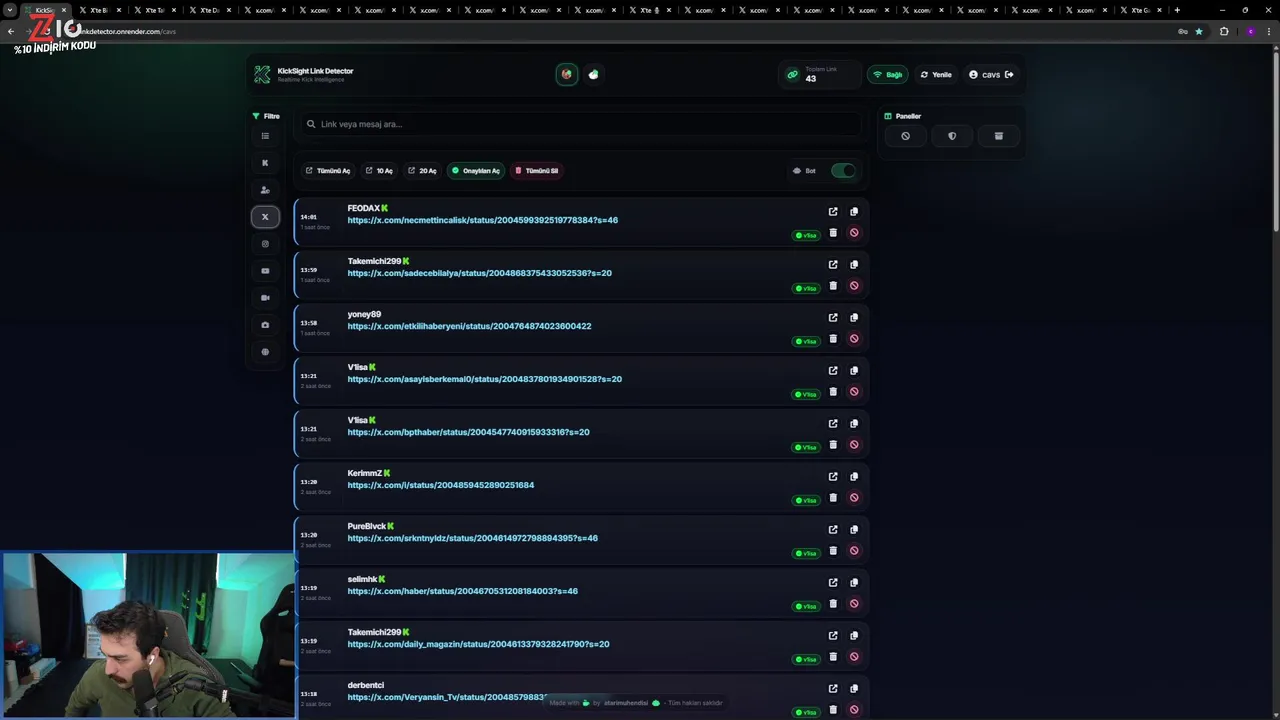Toggle the Bot switch
Image resolution: width=1280 pixels, height=720 pixels.
click(843, 171)
